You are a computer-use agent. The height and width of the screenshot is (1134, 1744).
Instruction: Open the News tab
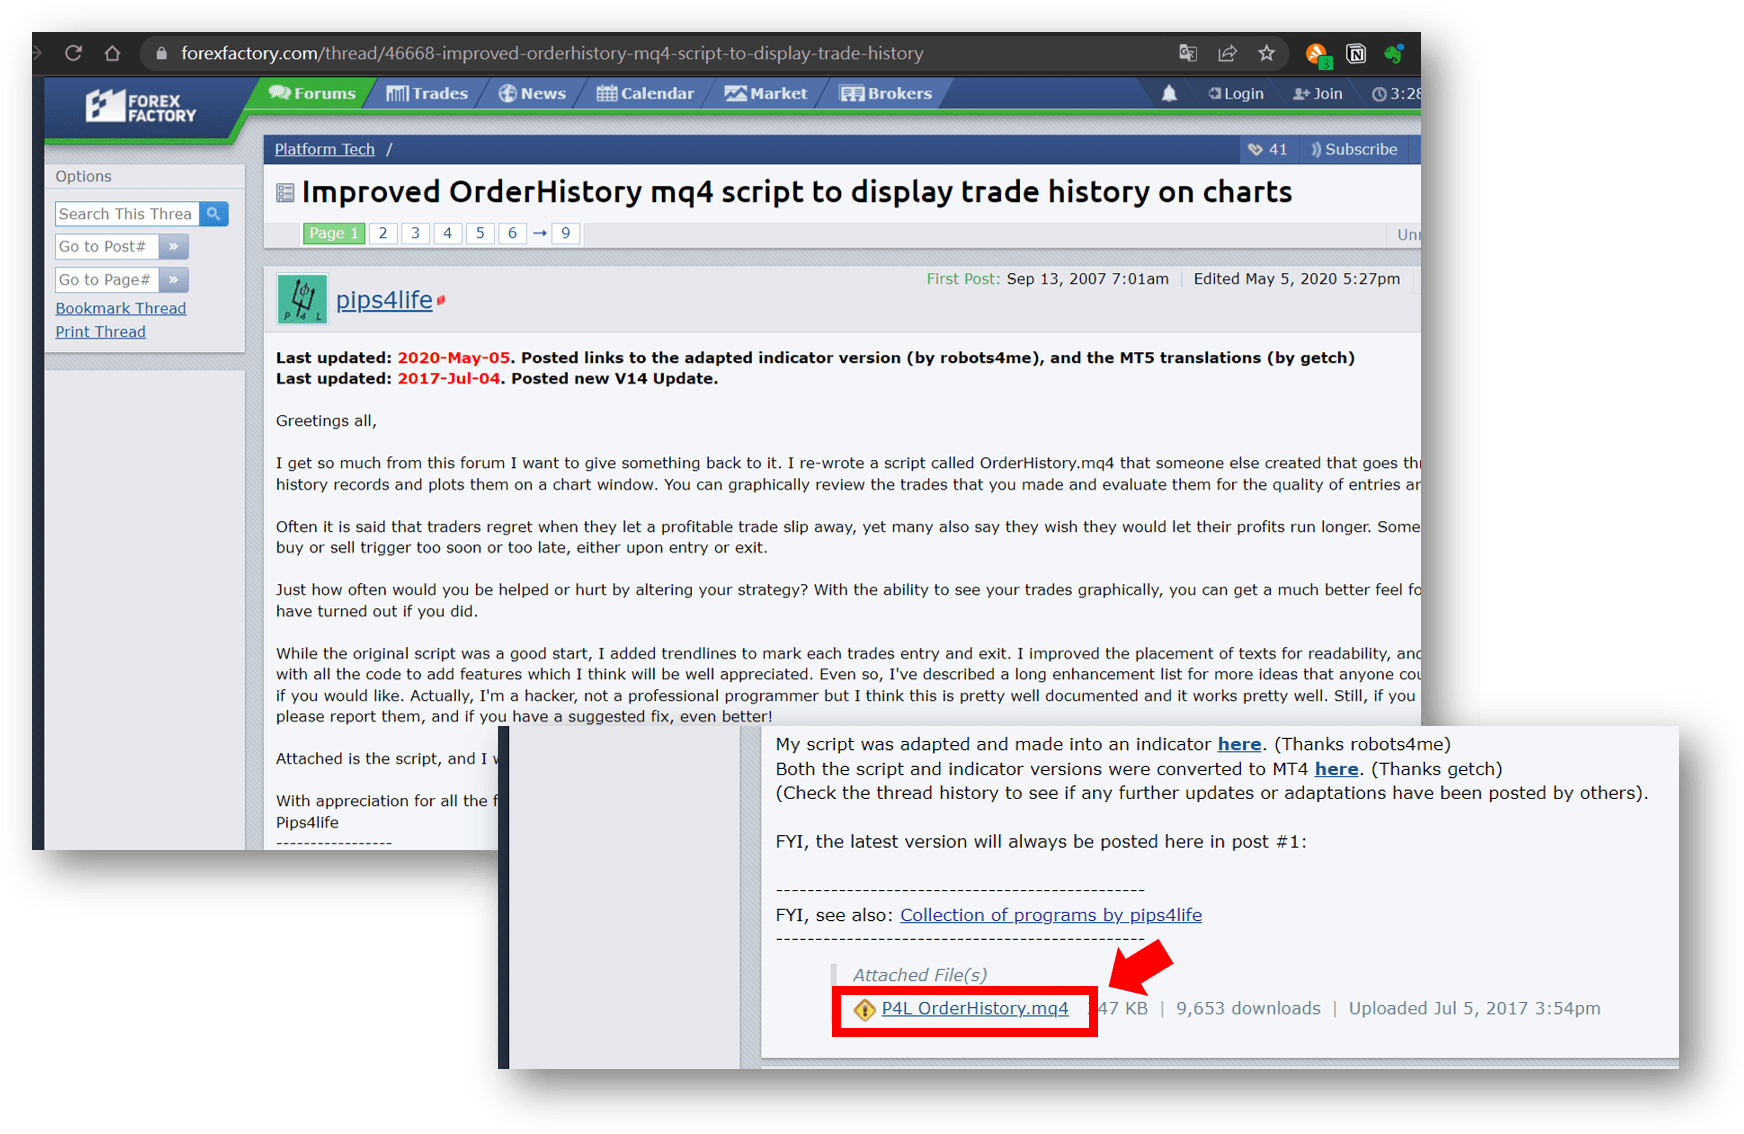click(532, 93)
